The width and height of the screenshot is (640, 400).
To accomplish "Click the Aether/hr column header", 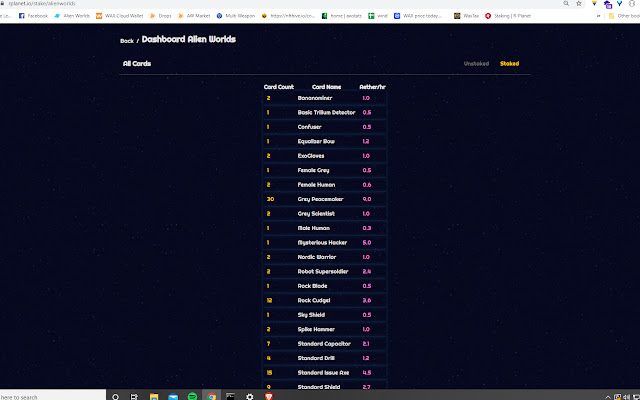I will (x=372, y=87).
